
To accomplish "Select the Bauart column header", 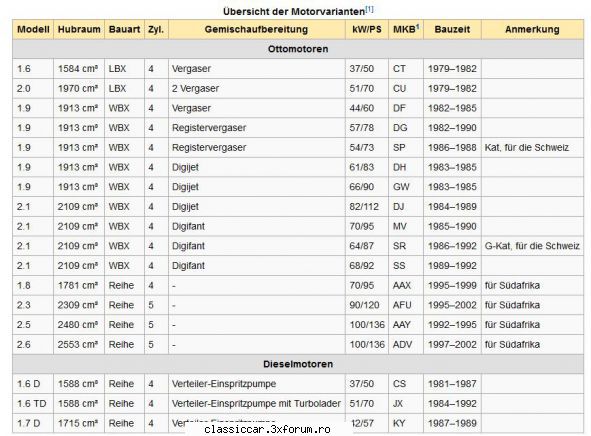I will point(124,29).
